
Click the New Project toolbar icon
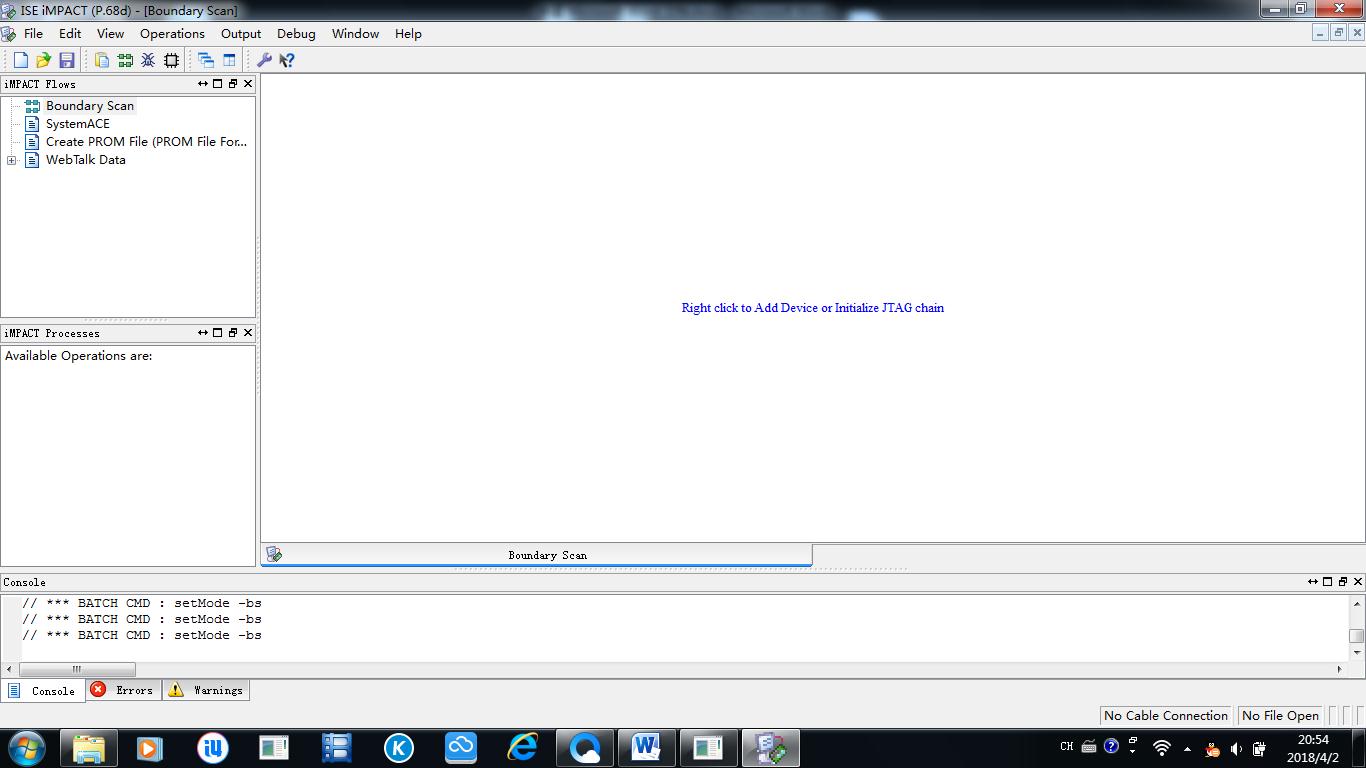coord(20,60)
